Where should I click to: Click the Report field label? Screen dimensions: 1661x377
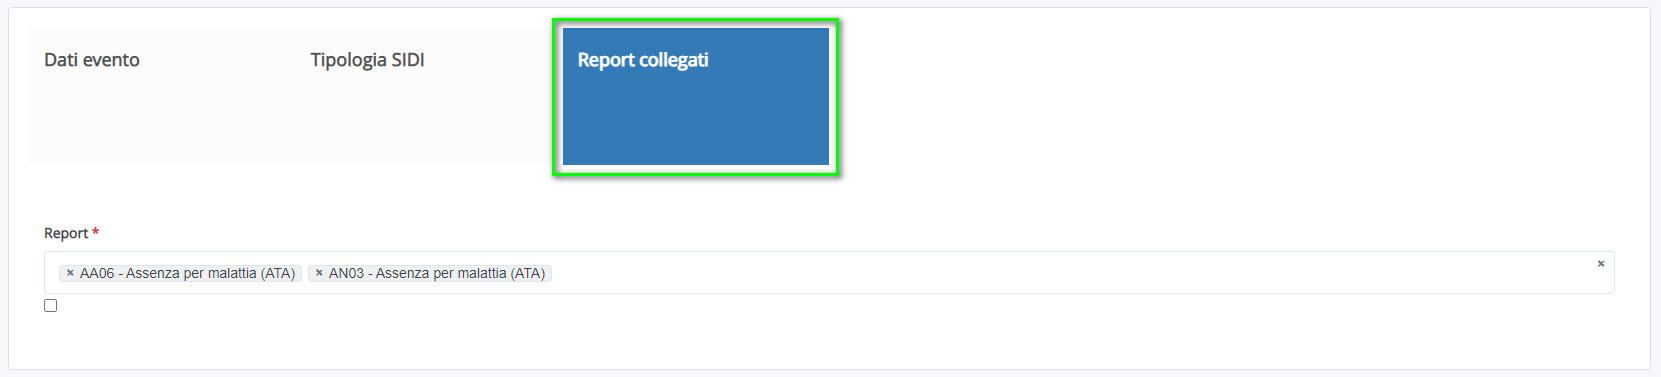click(66, 233)
